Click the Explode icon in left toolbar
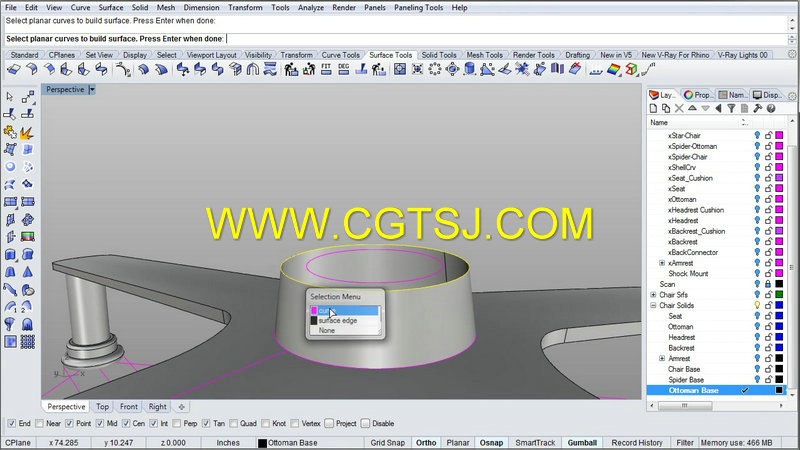The width and height of the screenshot is (800, 450). (x=27, y=133)
